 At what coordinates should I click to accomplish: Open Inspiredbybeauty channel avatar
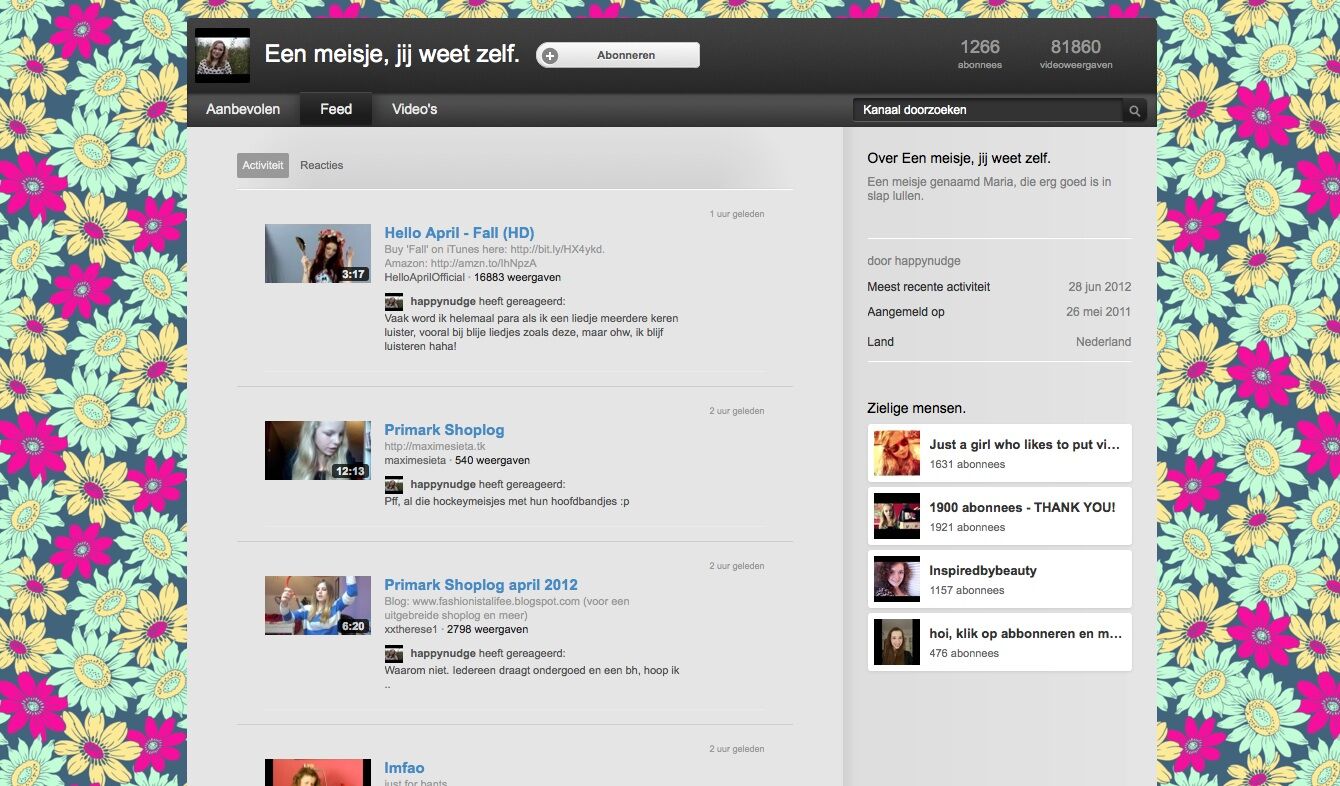(896, 579)
